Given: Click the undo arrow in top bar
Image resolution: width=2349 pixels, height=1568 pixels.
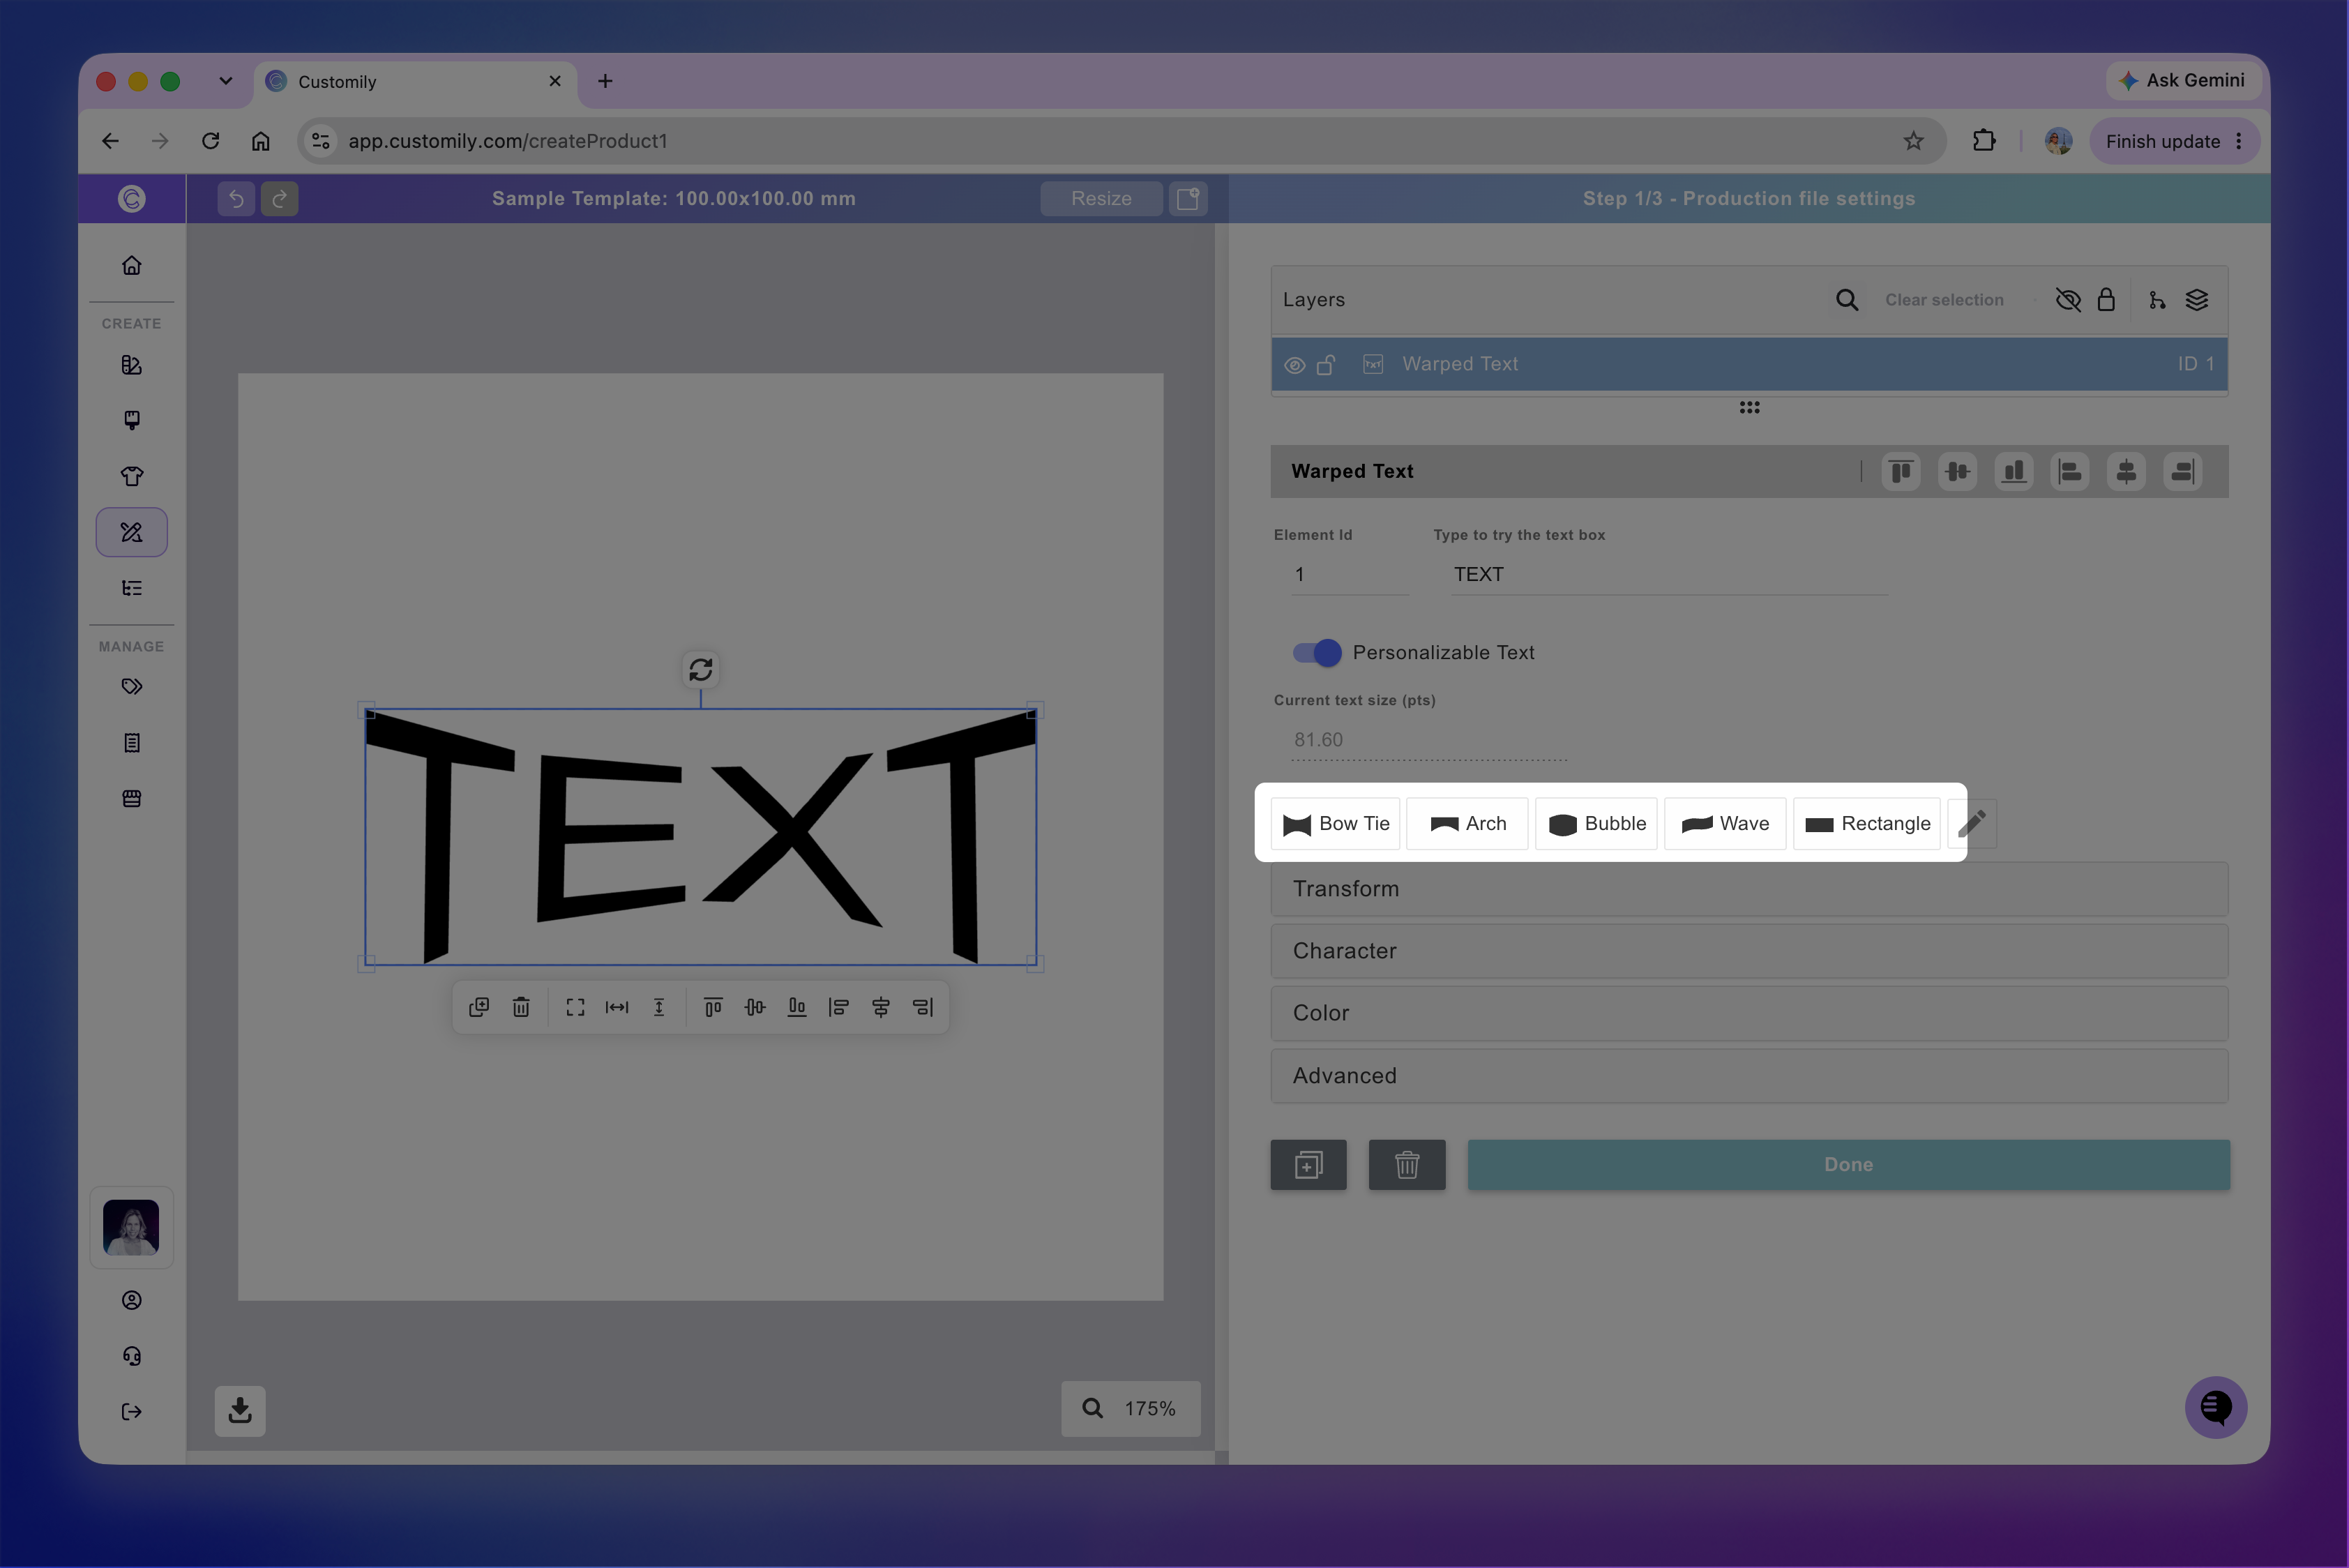Looking at the screenshot, I should tap(236, 198).
